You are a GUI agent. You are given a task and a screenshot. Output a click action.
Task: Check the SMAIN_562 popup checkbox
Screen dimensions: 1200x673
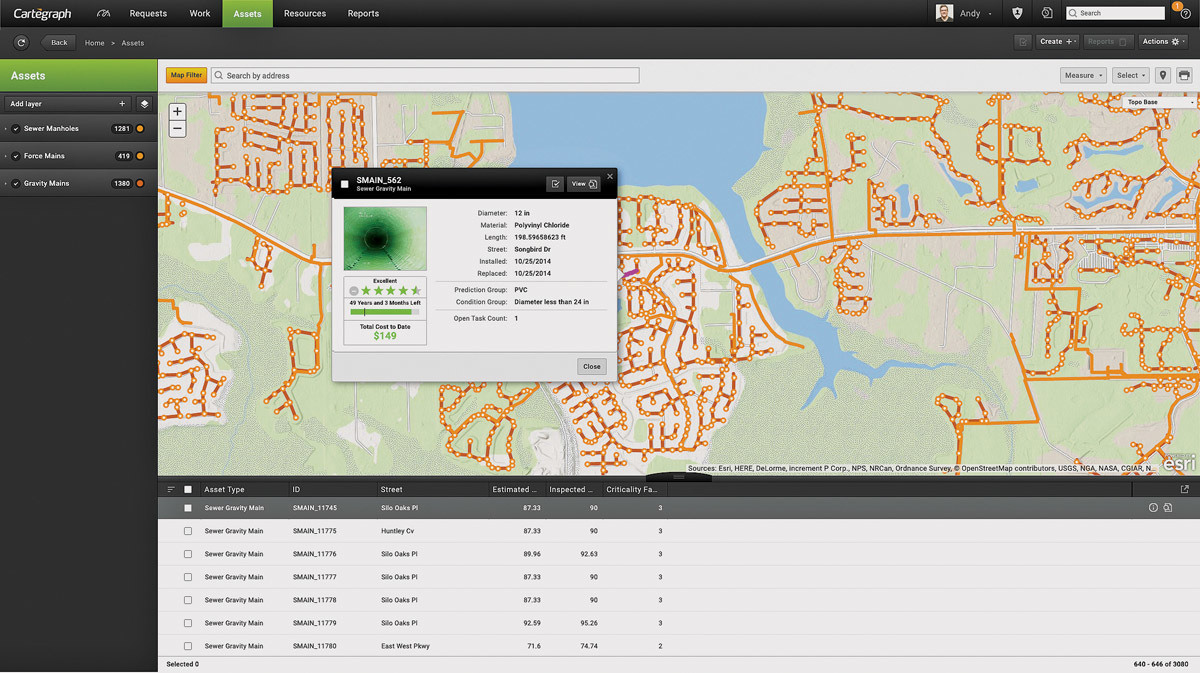point(345,184)
